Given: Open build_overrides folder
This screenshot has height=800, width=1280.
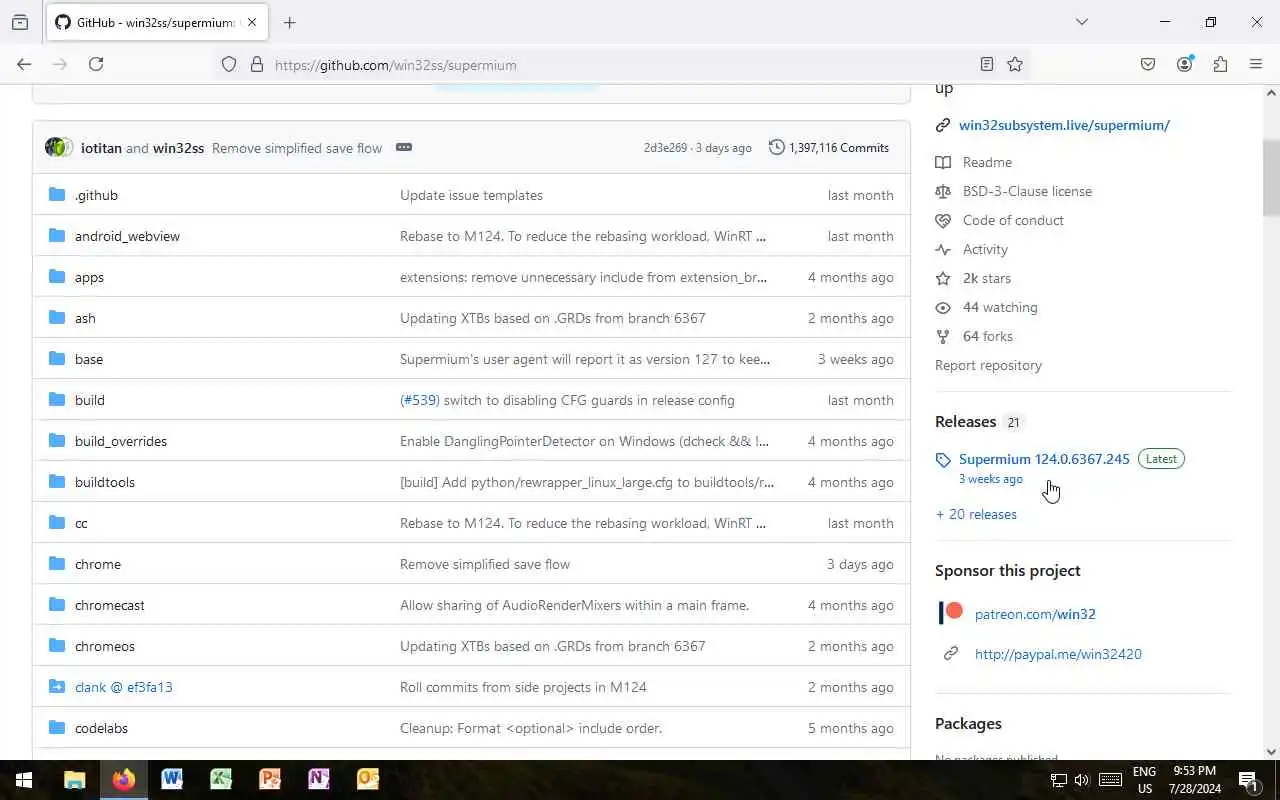Looking at the screenshot, I should 121,441.
